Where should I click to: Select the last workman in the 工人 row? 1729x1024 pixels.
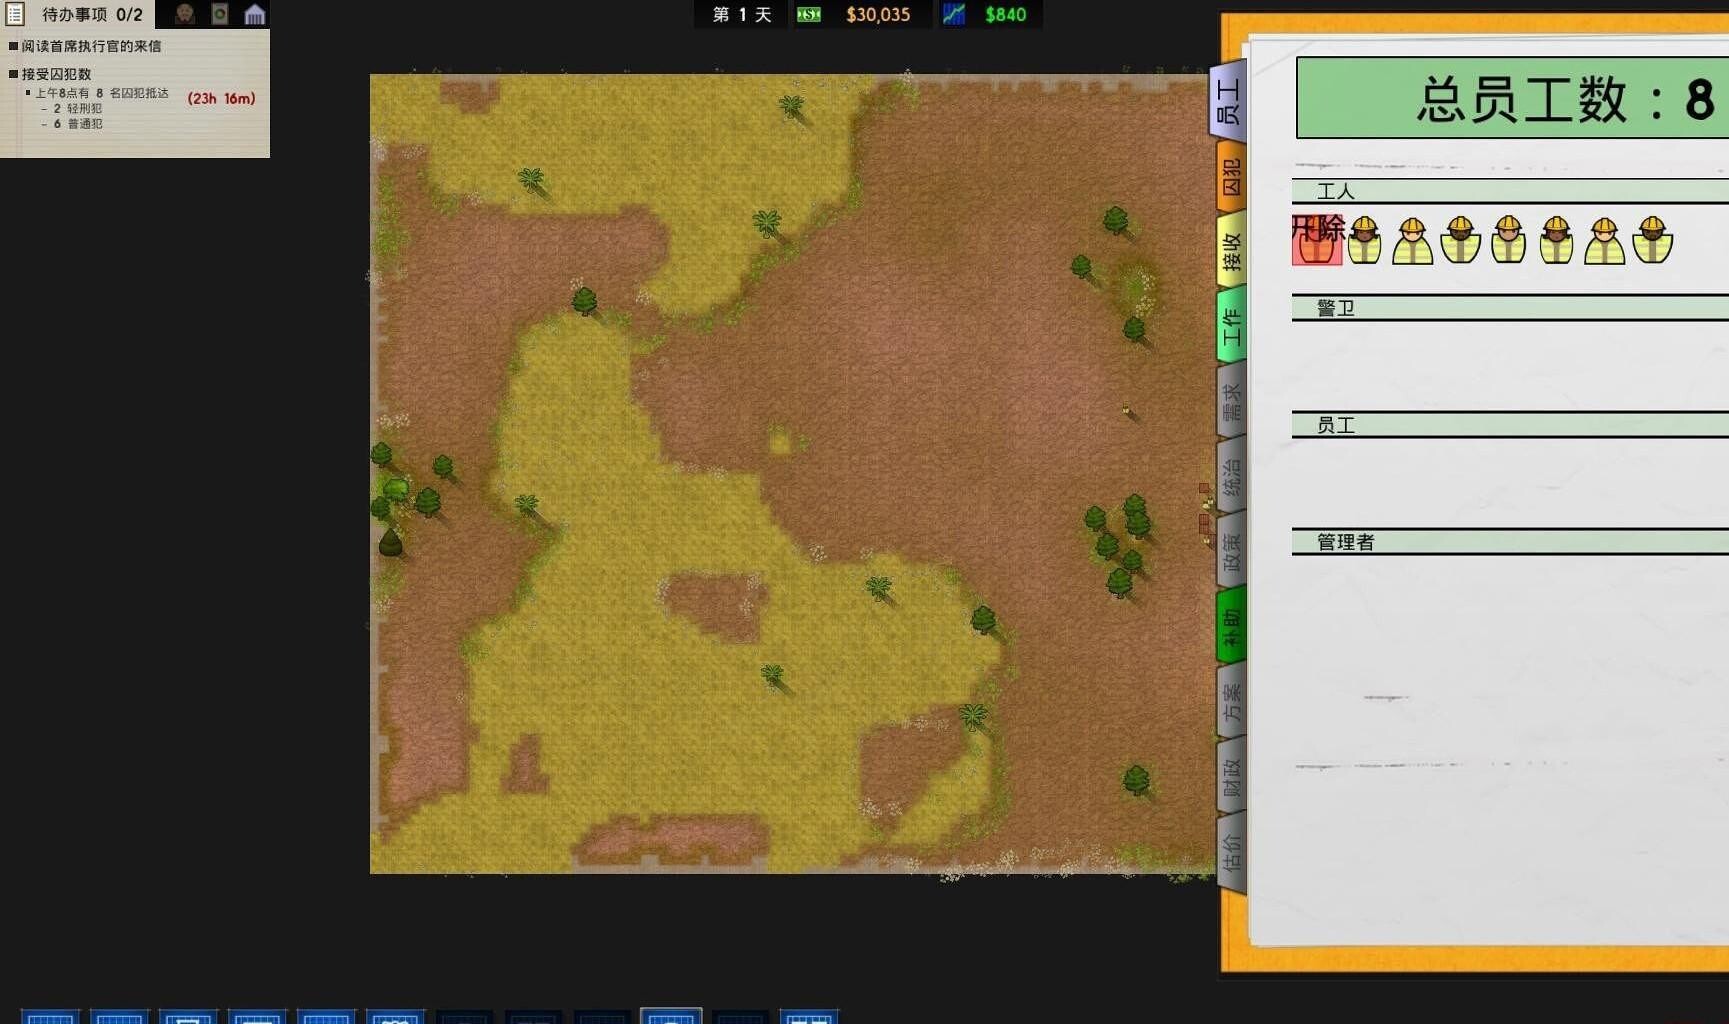coord(1652,240)
